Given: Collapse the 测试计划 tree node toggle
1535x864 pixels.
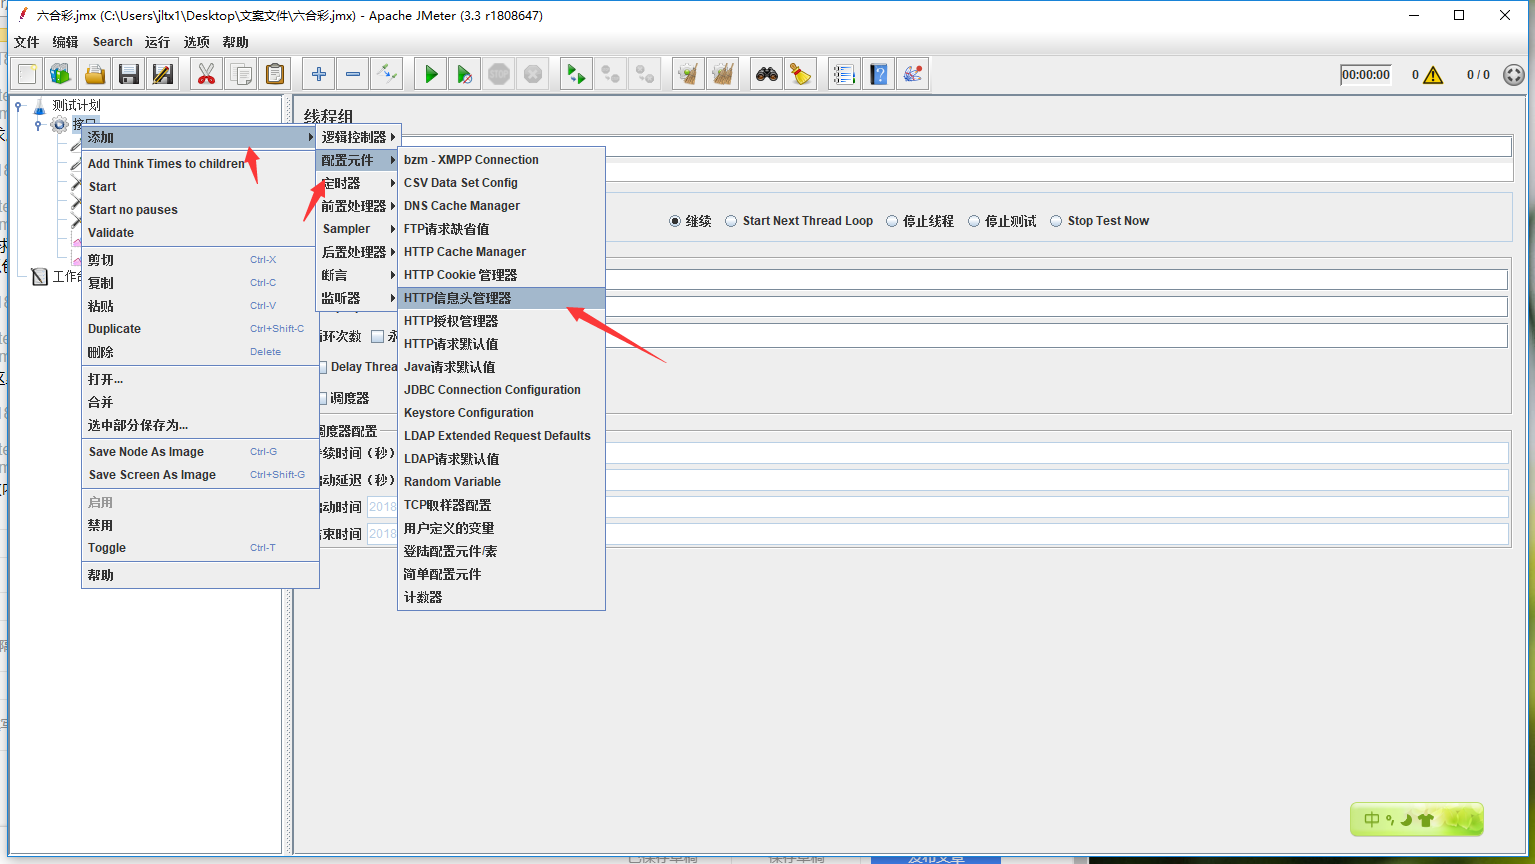Looking at the screenshot, I should (18, 105).
